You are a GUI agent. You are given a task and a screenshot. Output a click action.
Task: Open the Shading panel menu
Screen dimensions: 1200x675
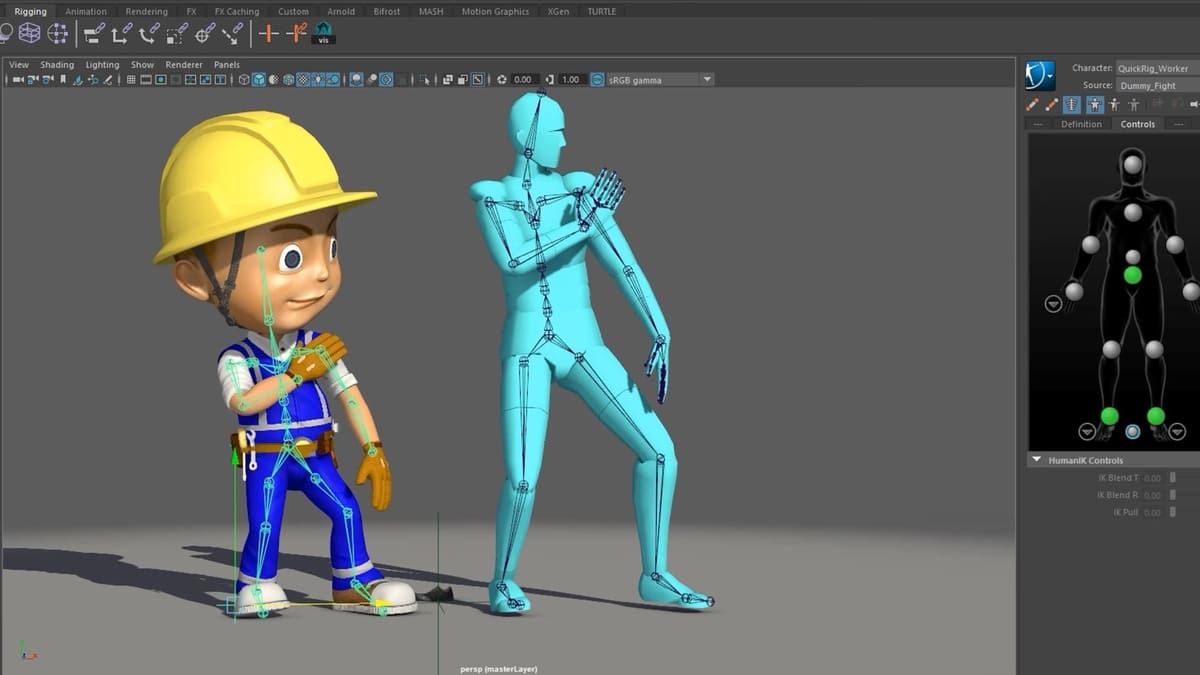tap(57, 65)
